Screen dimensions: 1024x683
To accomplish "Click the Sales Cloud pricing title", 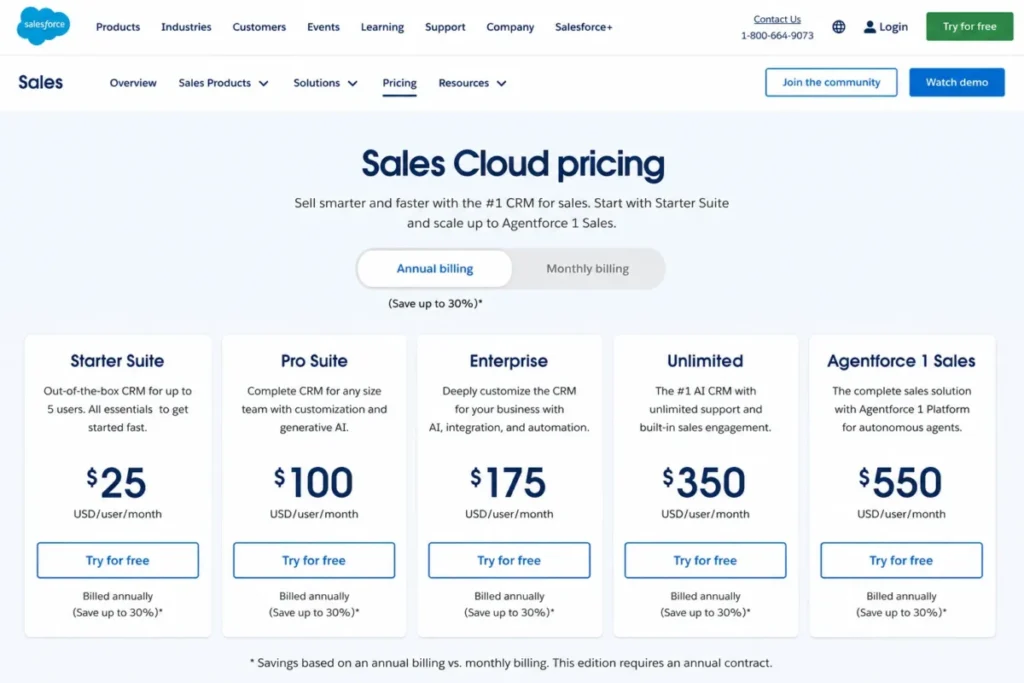I will (x=513, y=164).
